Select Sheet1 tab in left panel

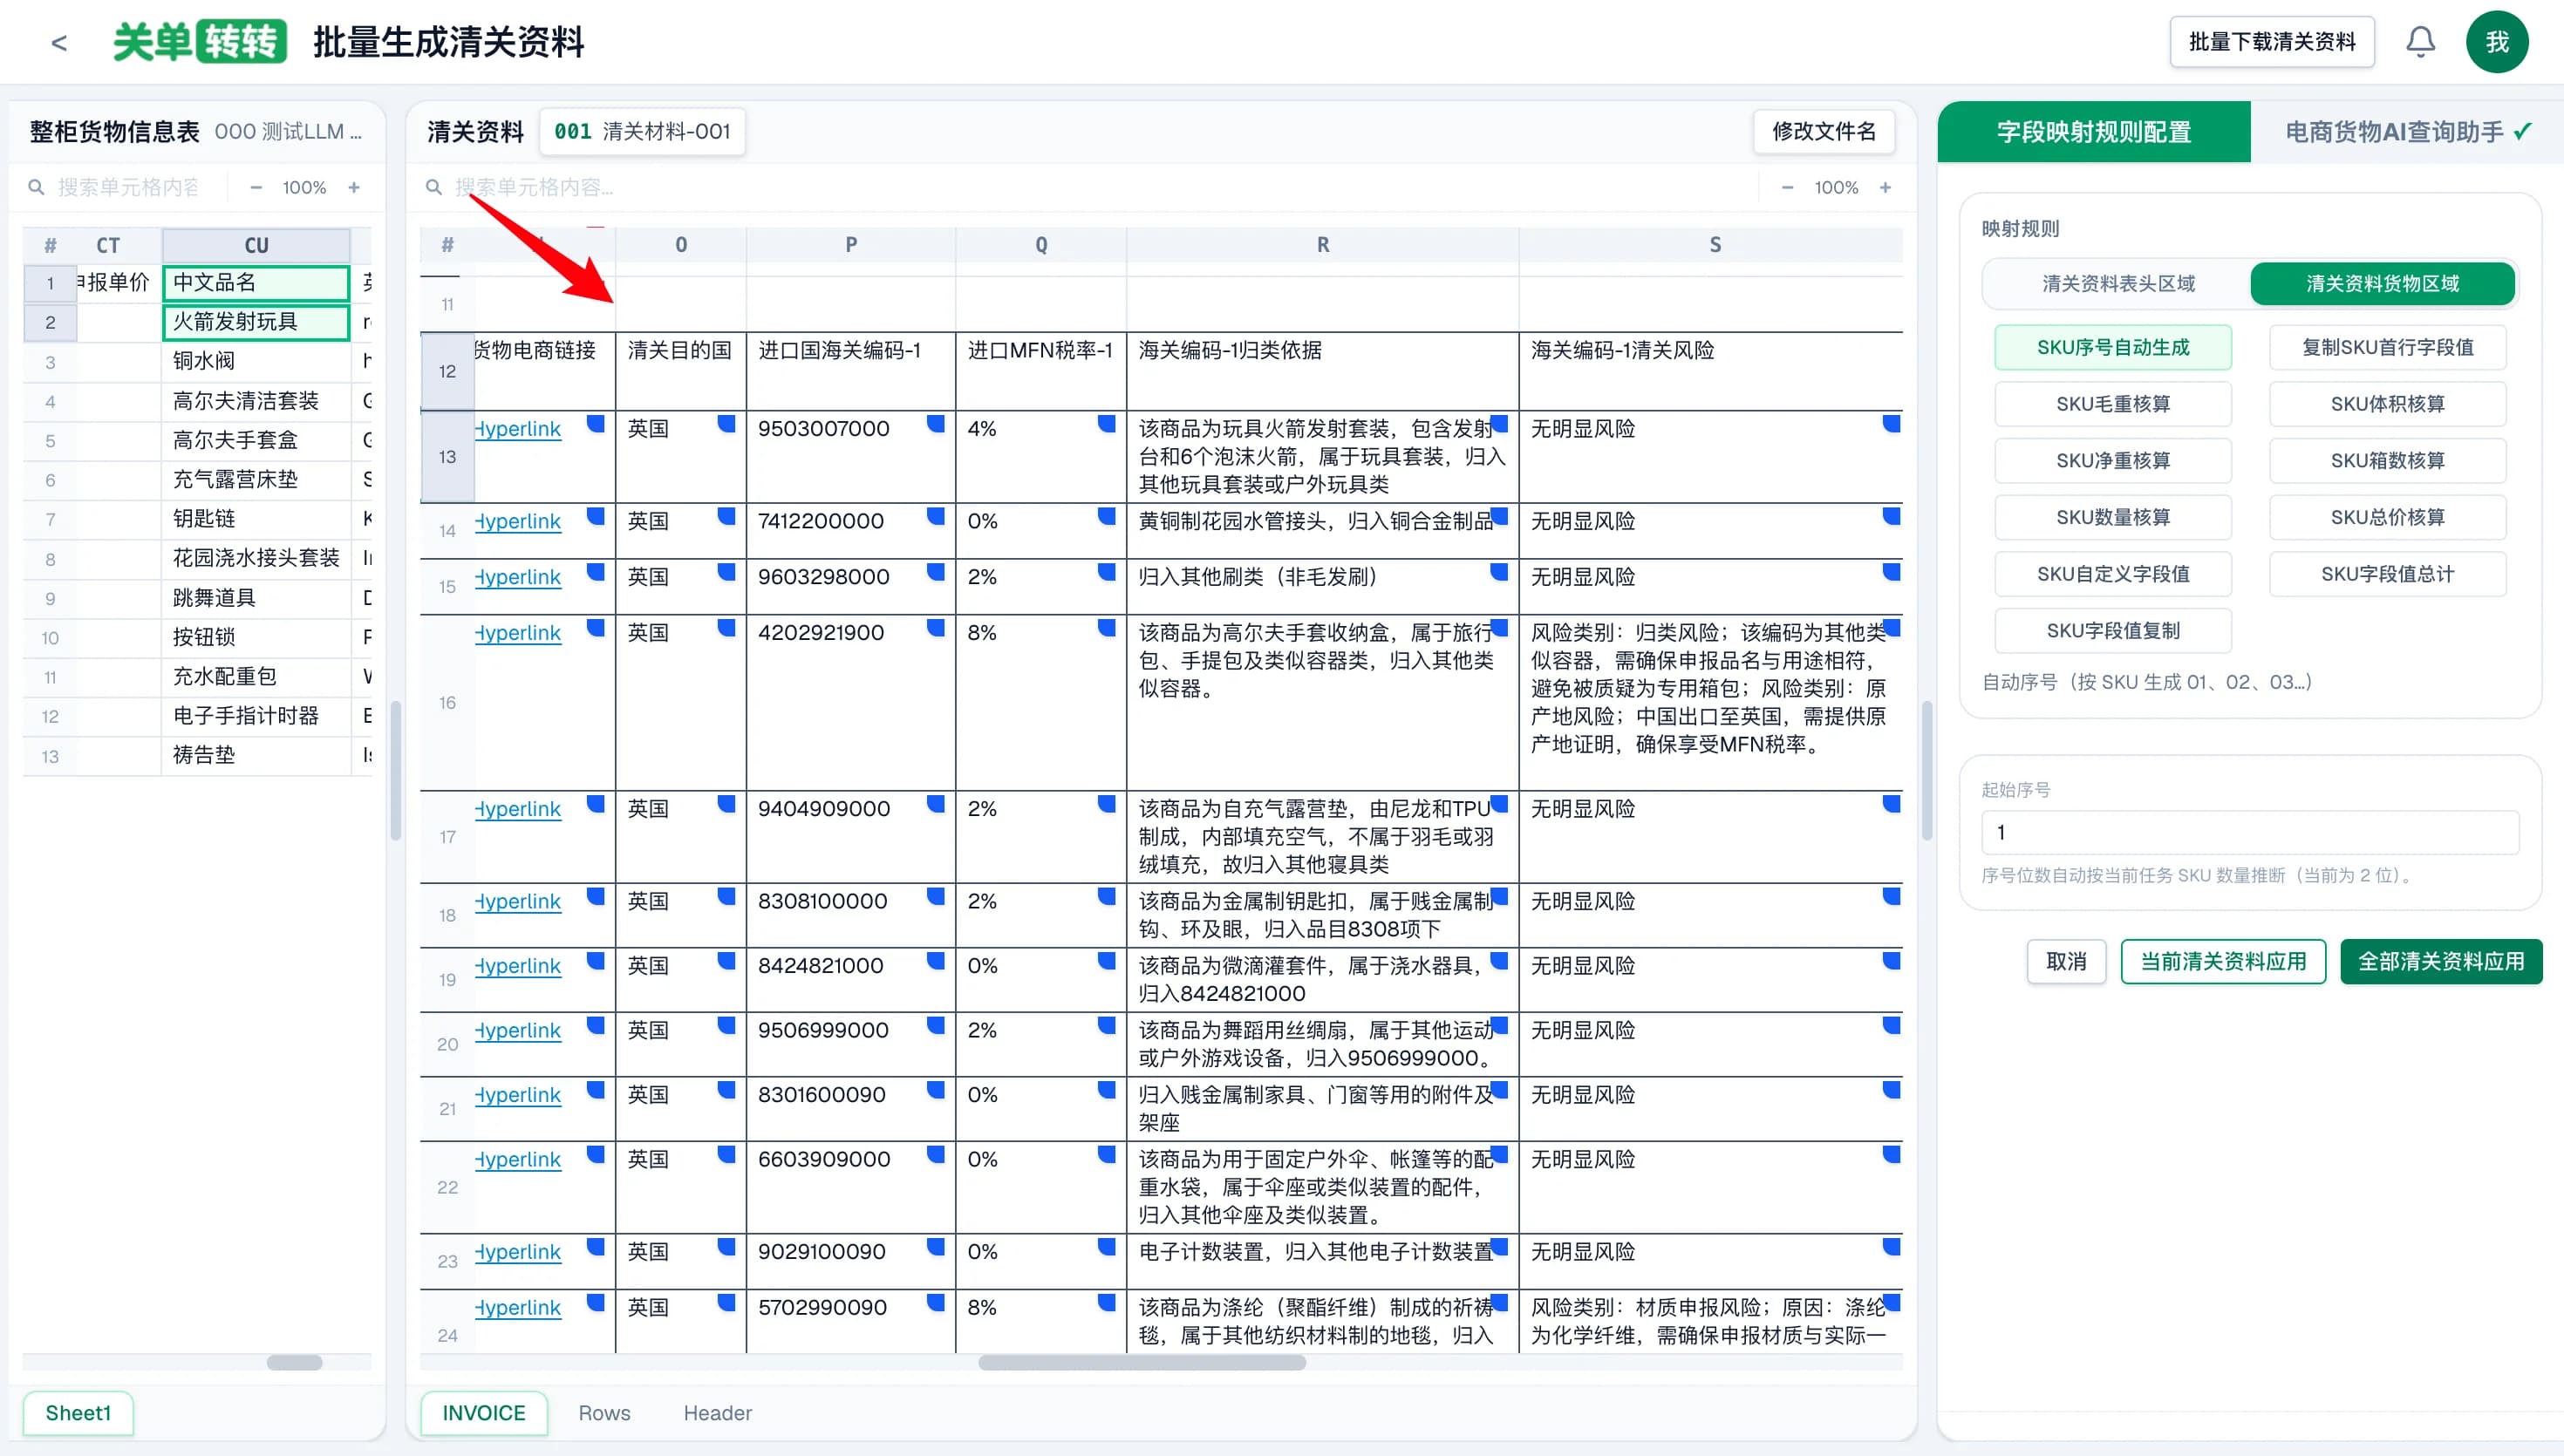click(78, 1413)
